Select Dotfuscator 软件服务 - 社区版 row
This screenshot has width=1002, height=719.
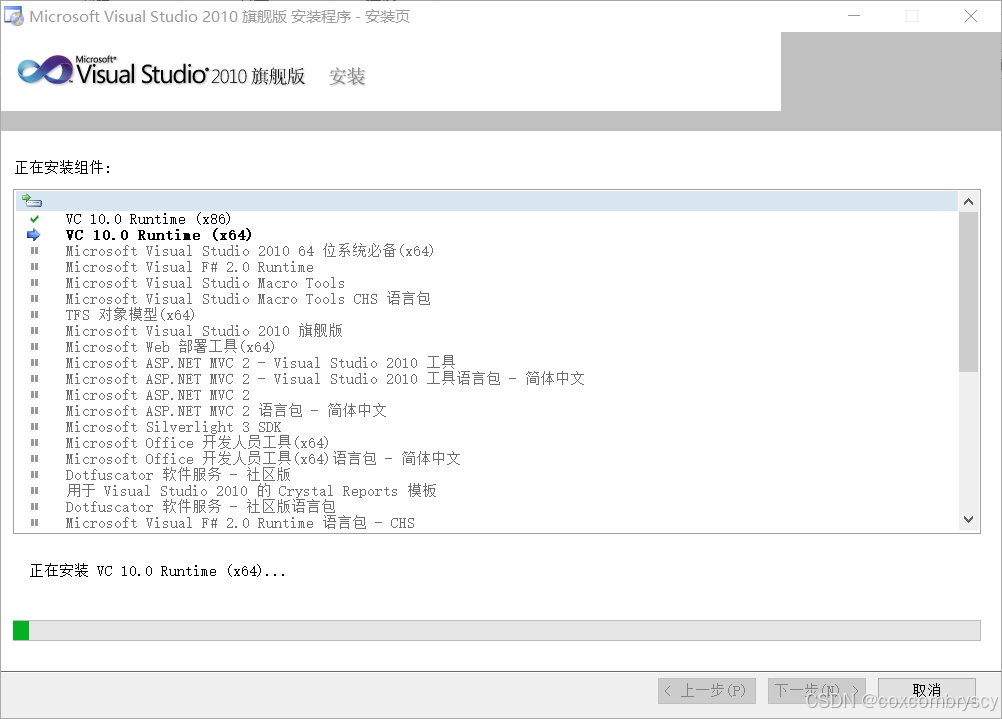[178, 475]
